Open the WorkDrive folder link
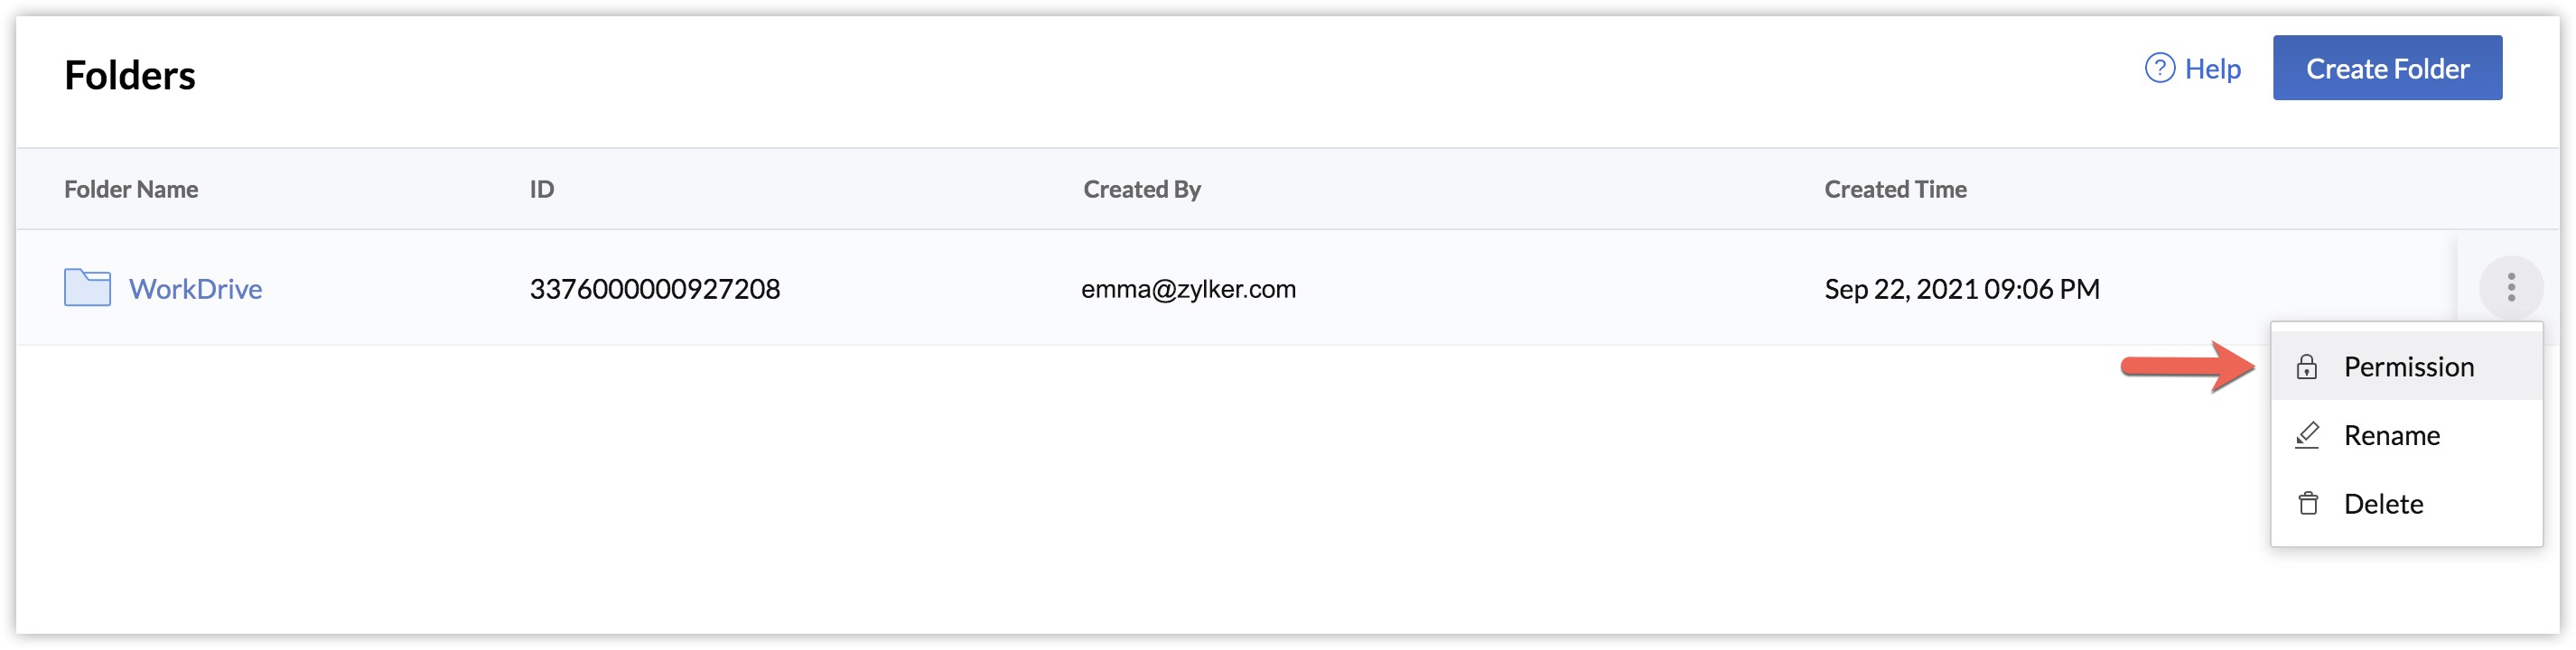This screenshot has height=650, width=2576. (x=195, y=289)
